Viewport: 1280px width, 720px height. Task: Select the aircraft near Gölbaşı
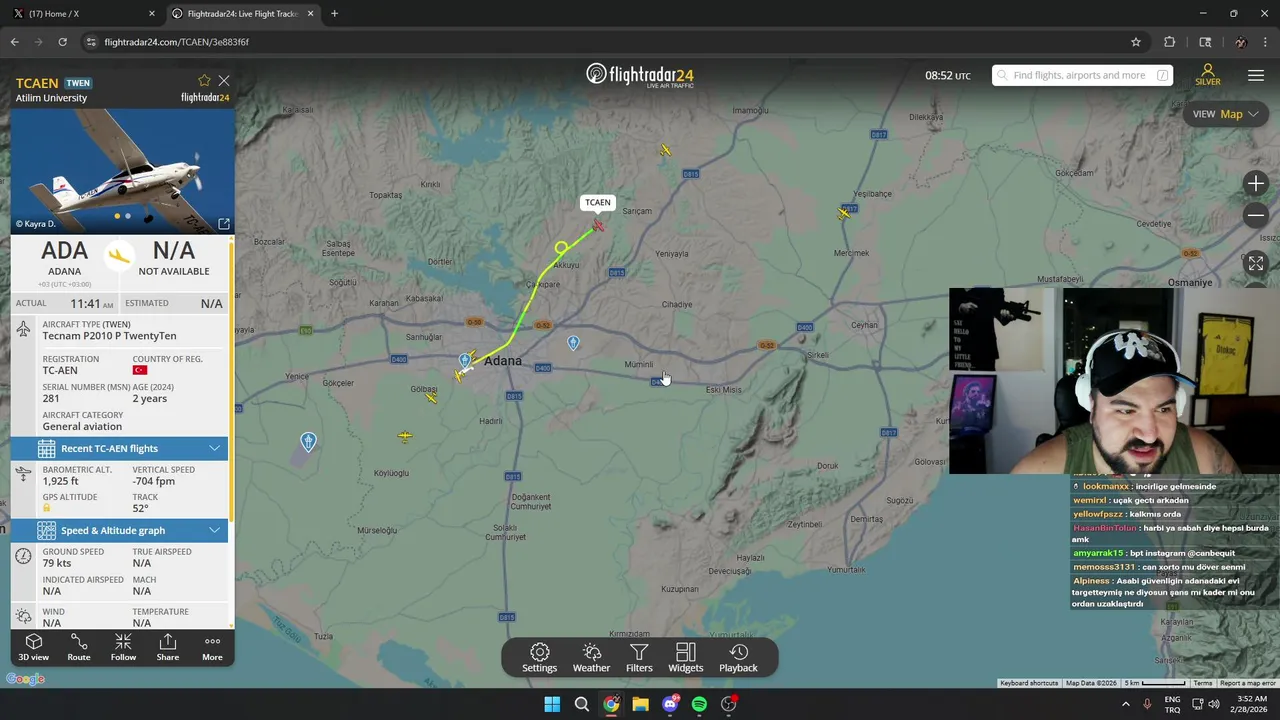tap(431, 397)
